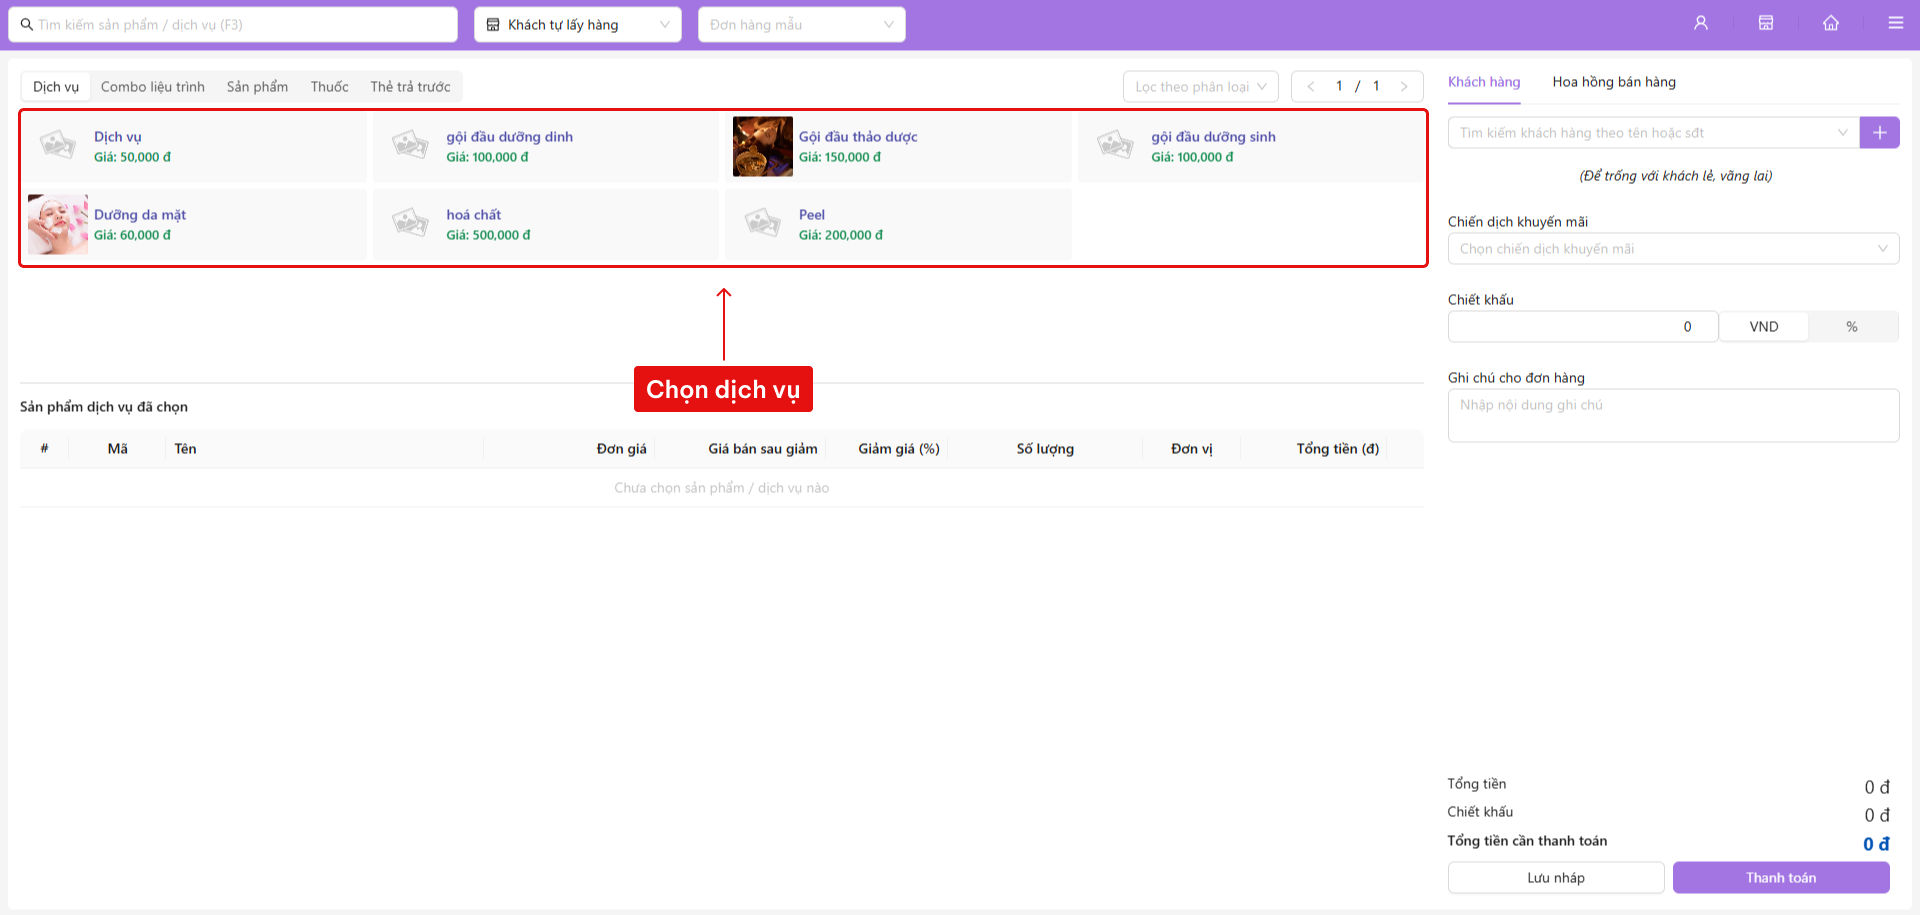This screenshot has height=915, width=1920.
Task: Switch discount unit to VND
Action: pos(1763,326)
